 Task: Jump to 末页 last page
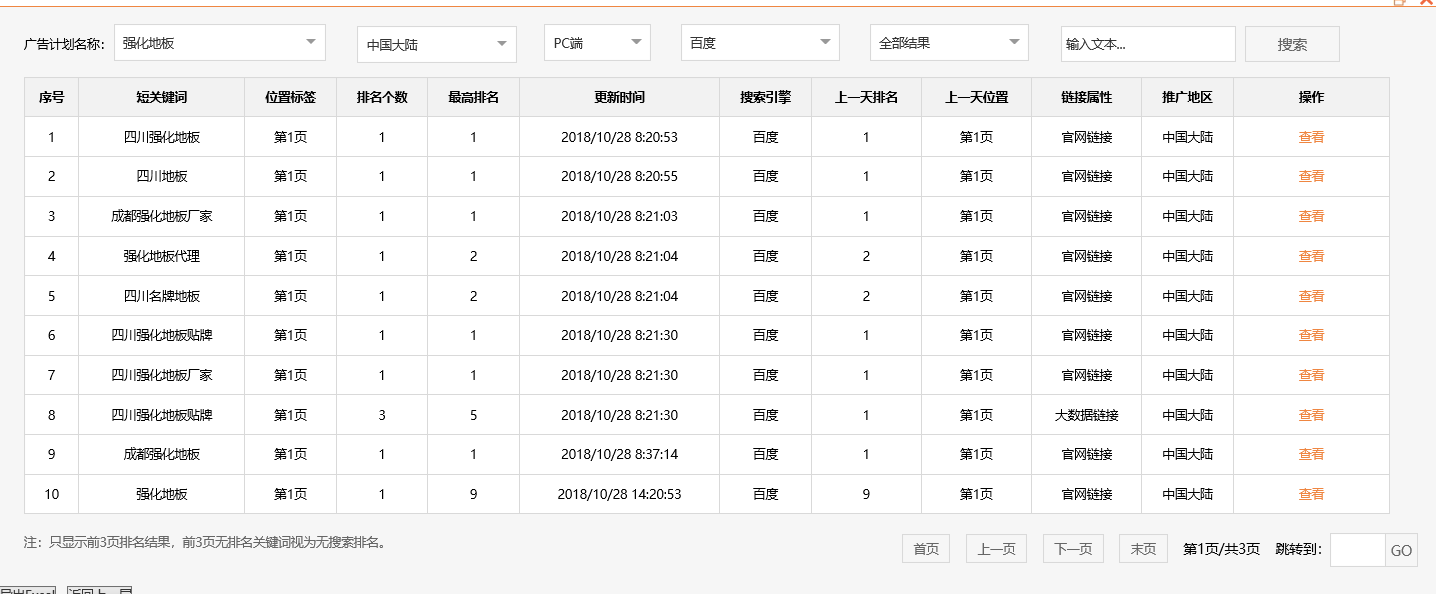pos(1142,548)
